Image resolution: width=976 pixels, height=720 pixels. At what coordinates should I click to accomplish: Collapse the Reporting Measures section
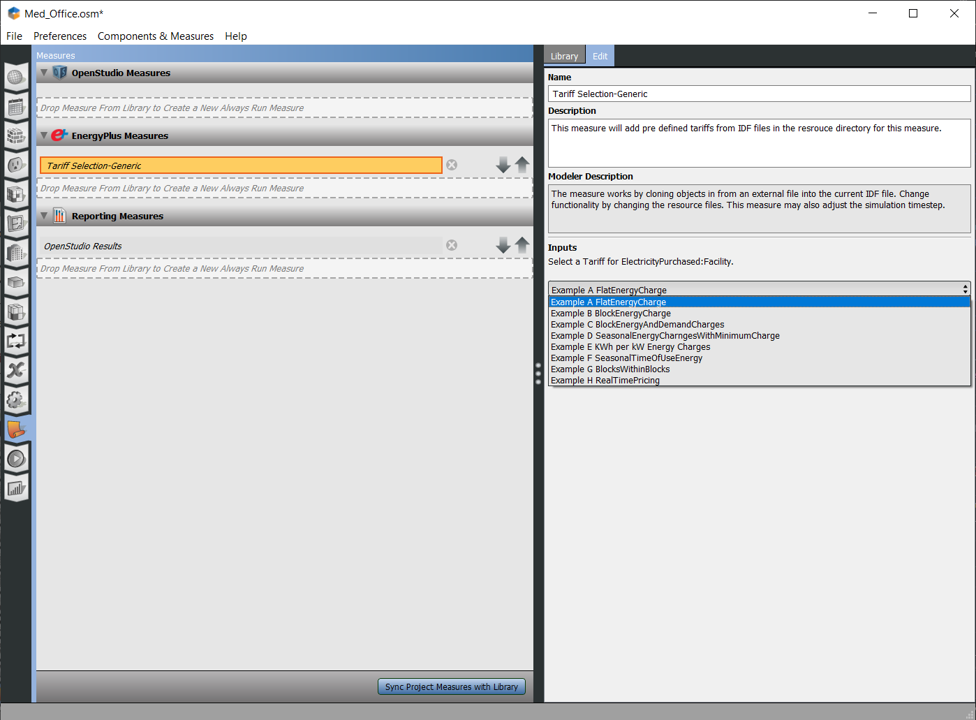tap(44, 216)
